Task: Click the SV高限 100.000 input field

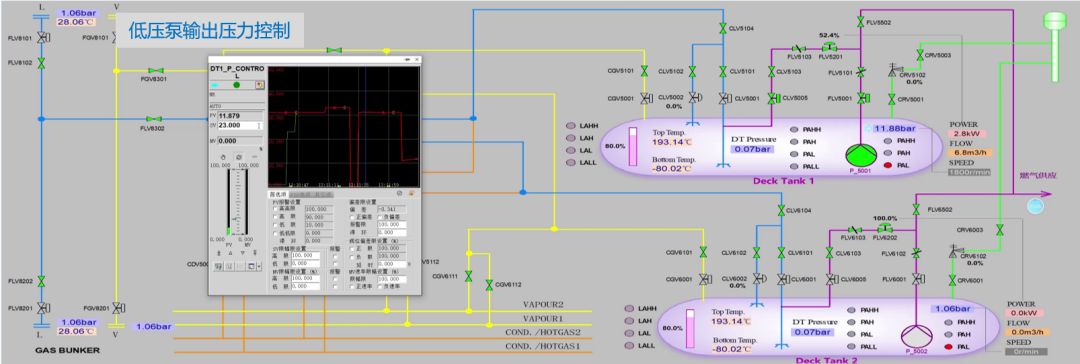Action: pos(305,255)
